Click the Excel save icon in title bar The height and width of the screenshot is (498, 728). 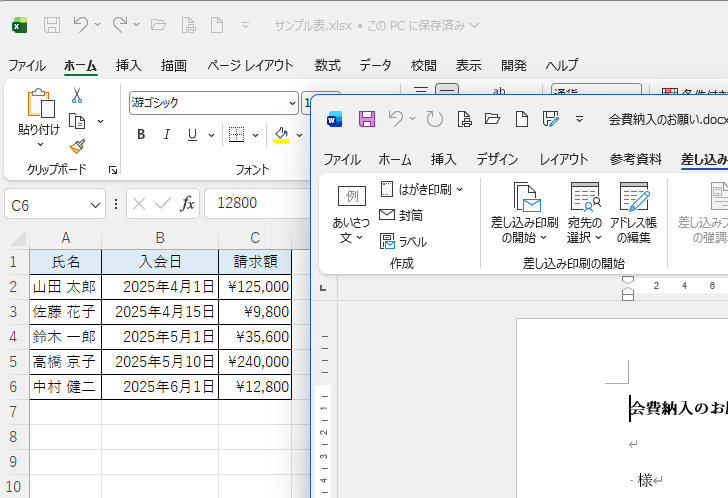[x=52, y=25]
